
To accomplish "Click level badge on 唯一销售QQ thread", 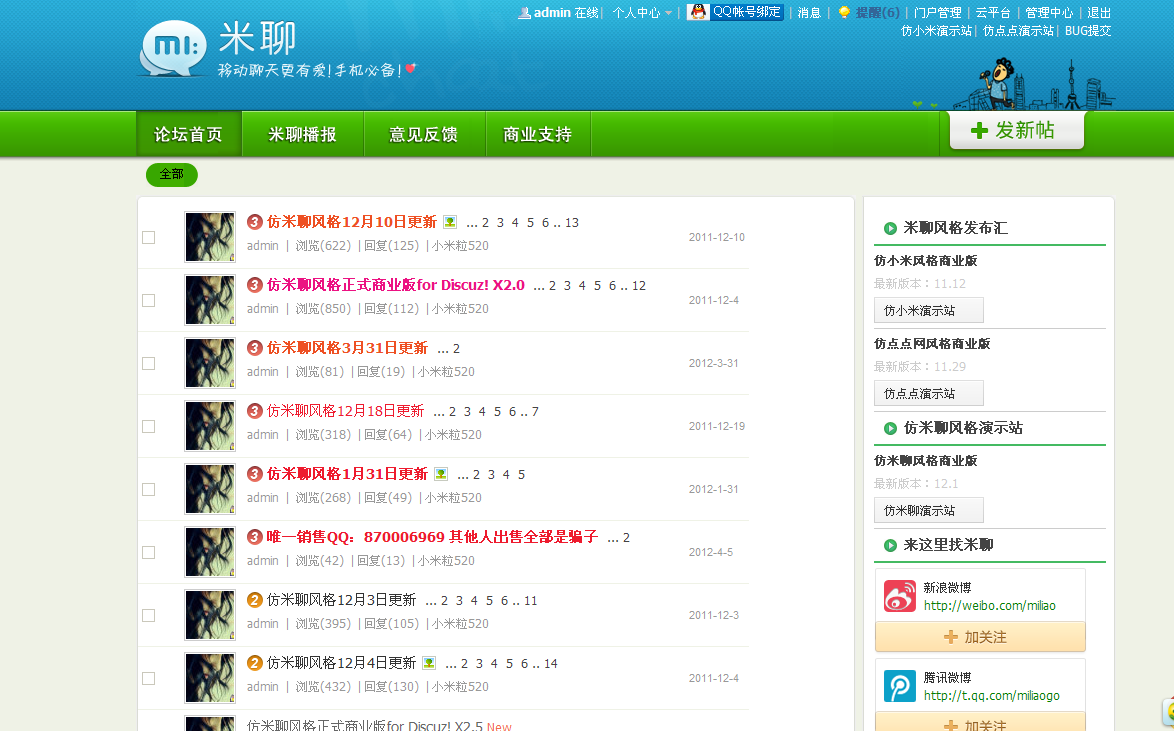I will pos(255,537).
